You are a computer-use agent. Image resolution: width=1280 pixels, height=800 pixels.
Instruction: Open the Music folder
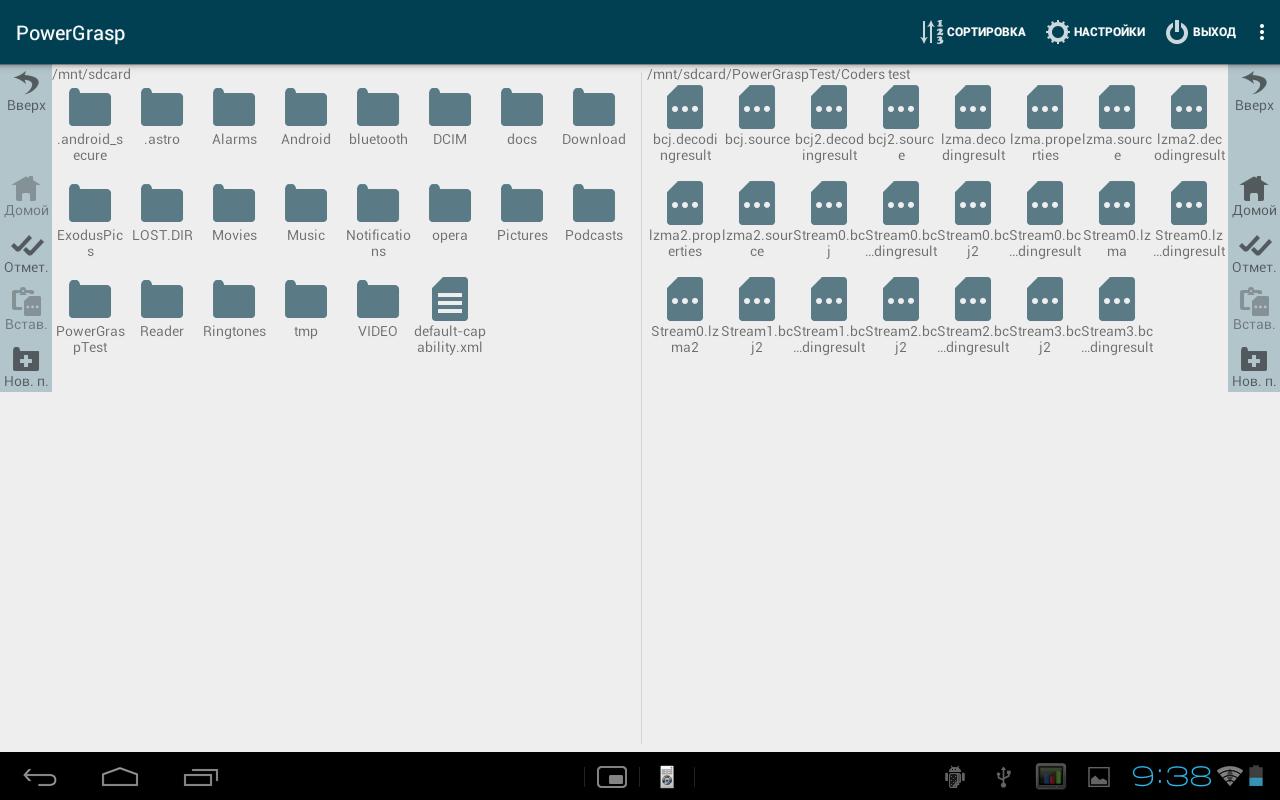(306, 213)
